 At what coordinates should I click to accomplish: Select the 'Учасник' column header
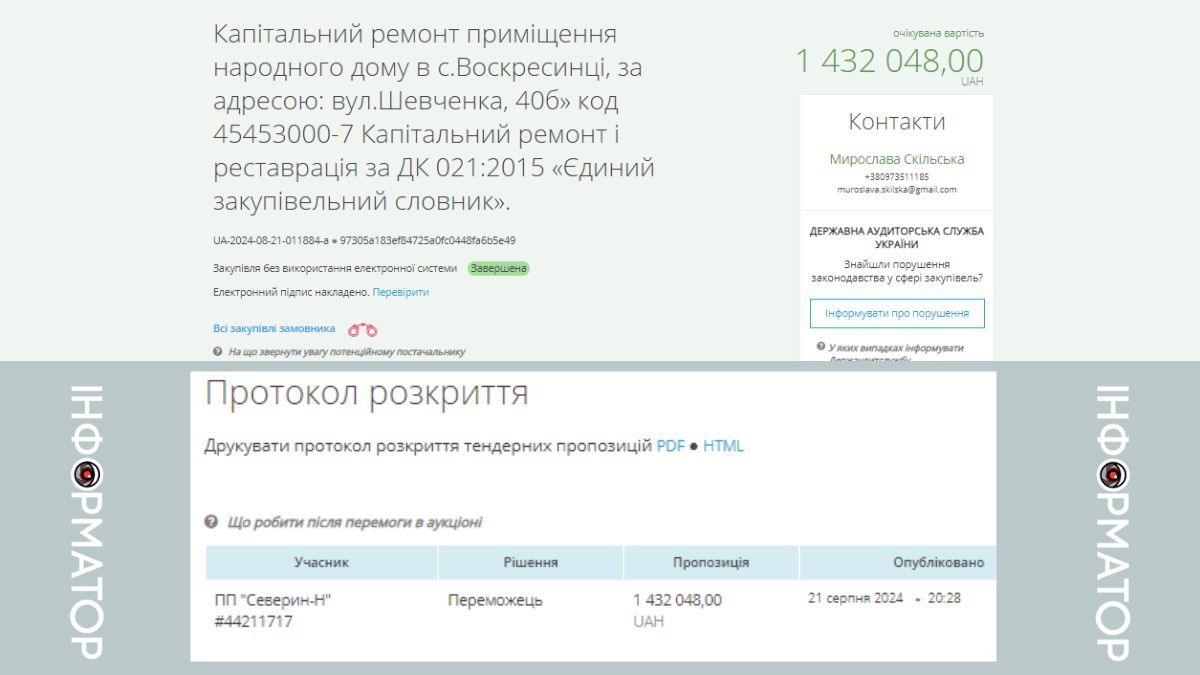point(323,562)
